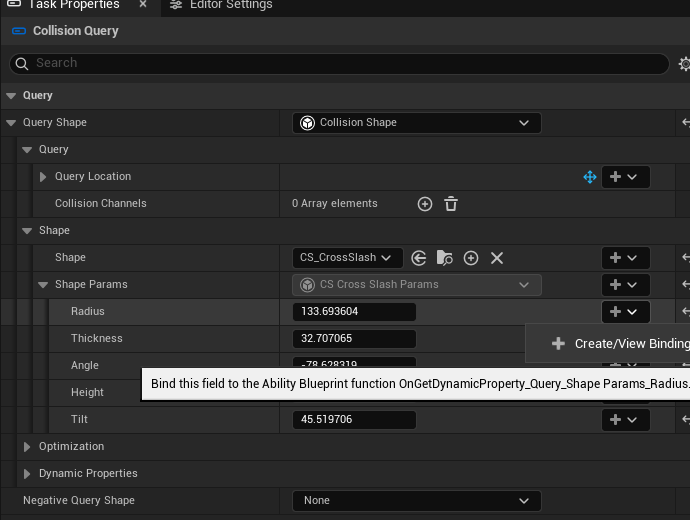This screenshot has width=690, height=520.
Task: Clear the Shape asset with X icon
Action: click(x=497, y=258)
